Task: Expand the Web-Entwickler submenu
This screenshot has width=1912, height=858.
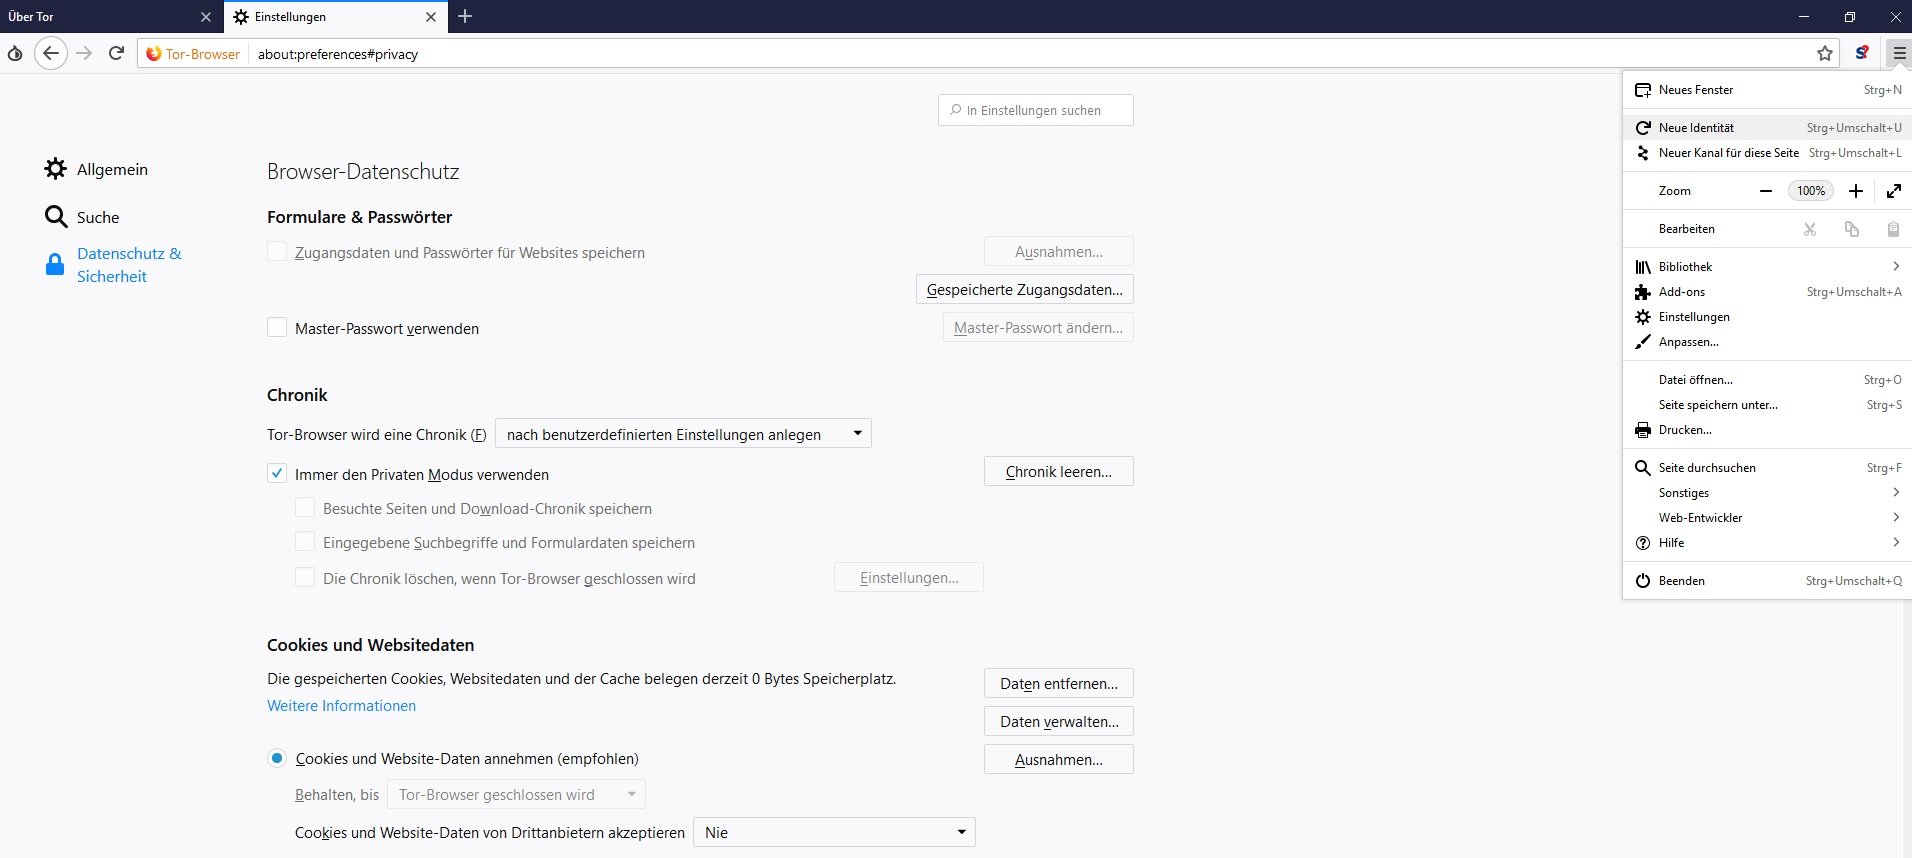Action: tap(1767, 518)
